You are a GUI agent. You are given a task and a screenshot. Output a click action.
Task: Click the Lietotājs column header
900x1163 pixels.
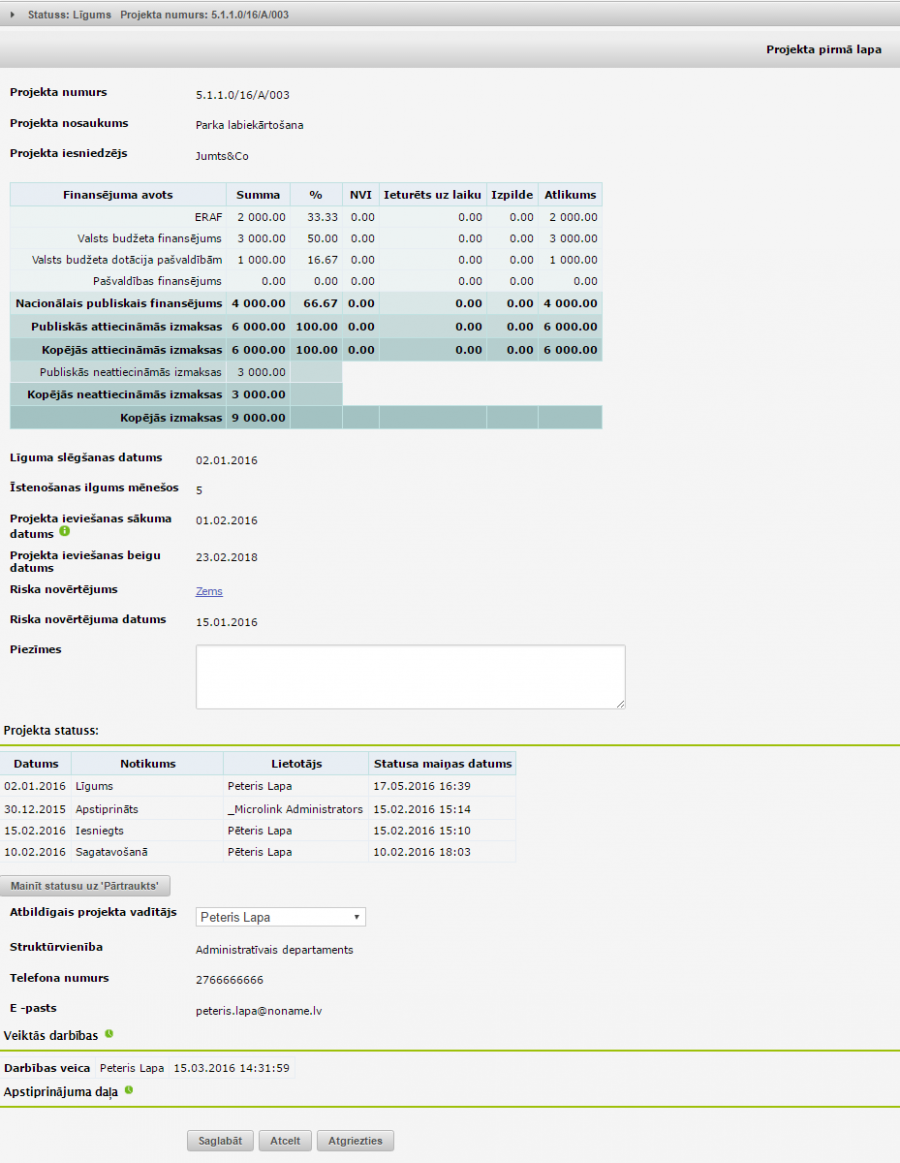[x=296, y=764]
